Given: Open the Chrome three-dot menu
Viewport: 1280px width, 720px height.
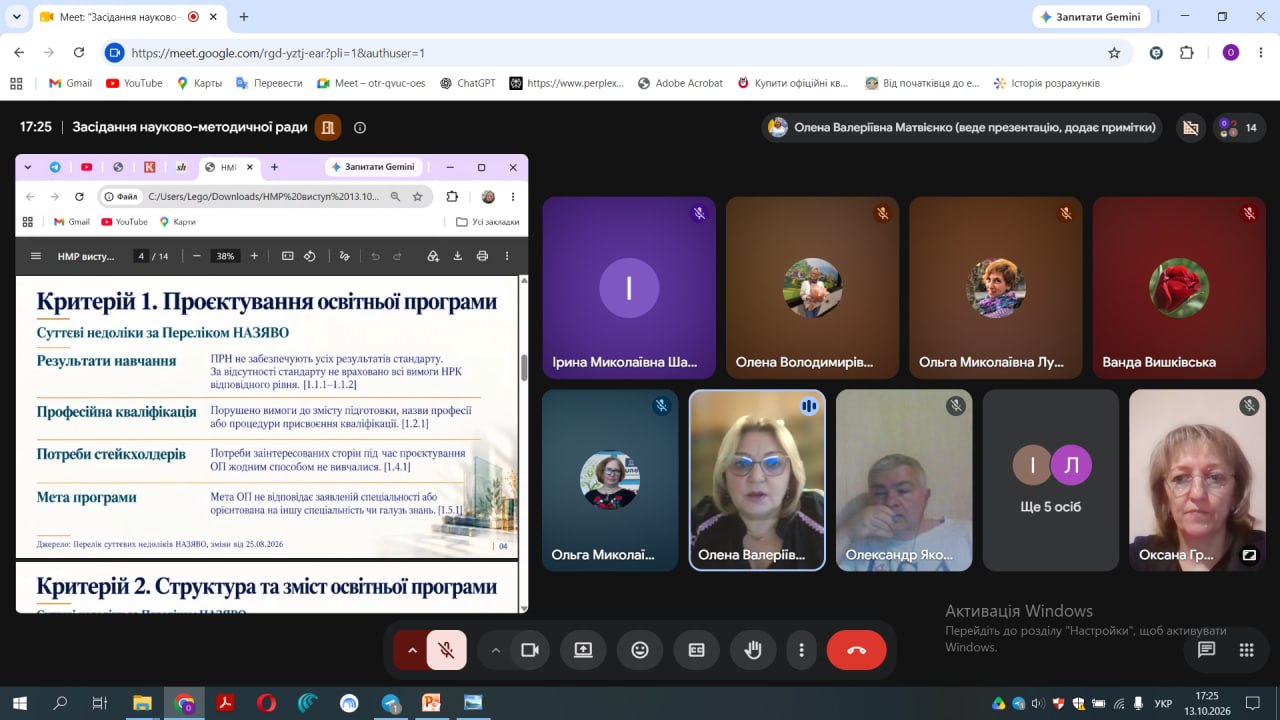Looking at the screenshot, I should [1261, 53].
